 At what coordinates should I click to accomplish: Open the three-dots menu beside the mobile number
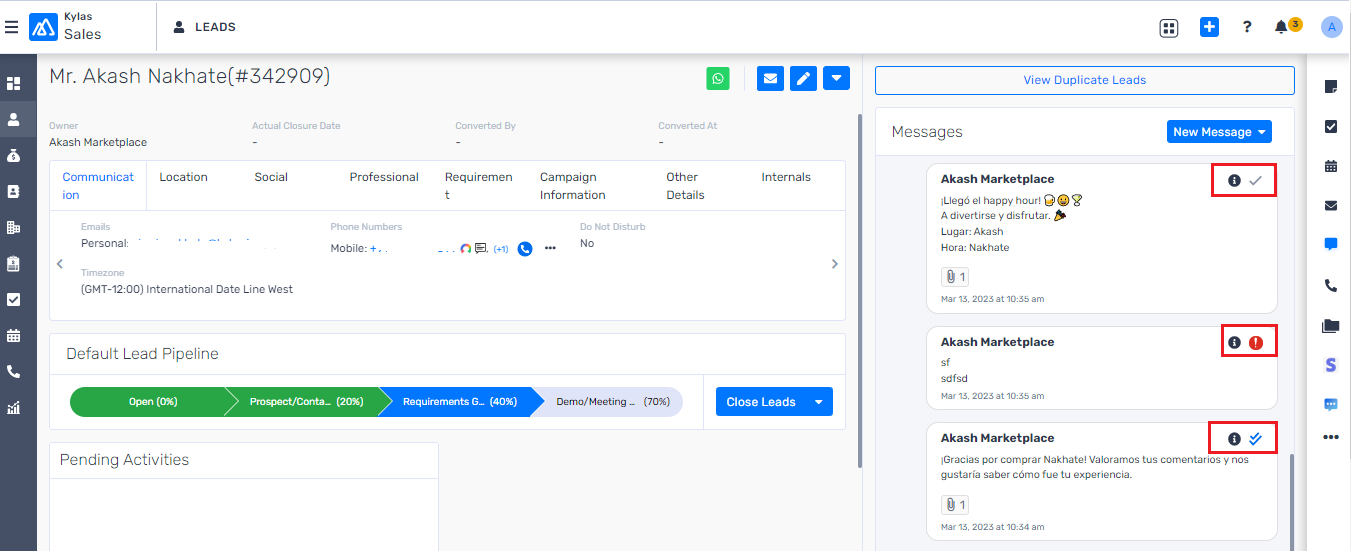click(x=550, y=248)
